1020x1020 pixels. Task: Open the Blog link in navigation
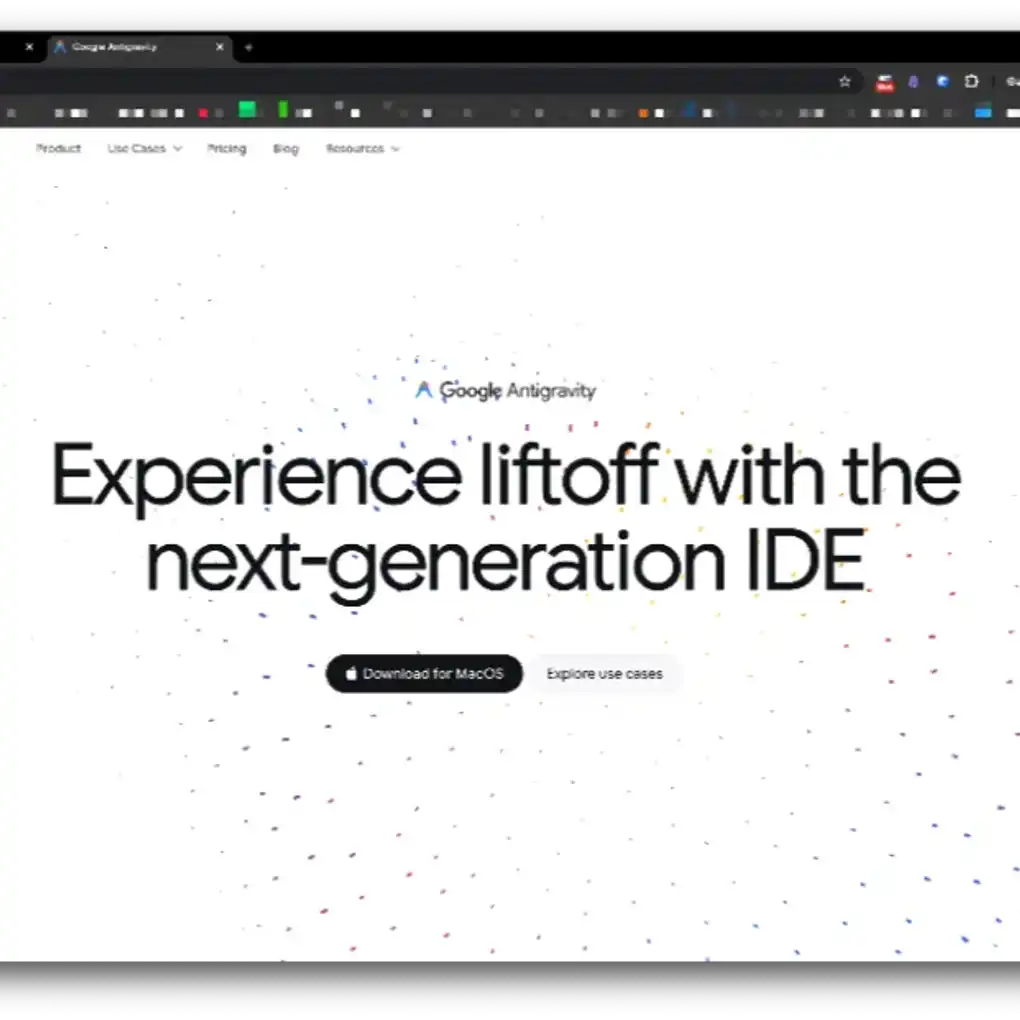tap(286, 149)
